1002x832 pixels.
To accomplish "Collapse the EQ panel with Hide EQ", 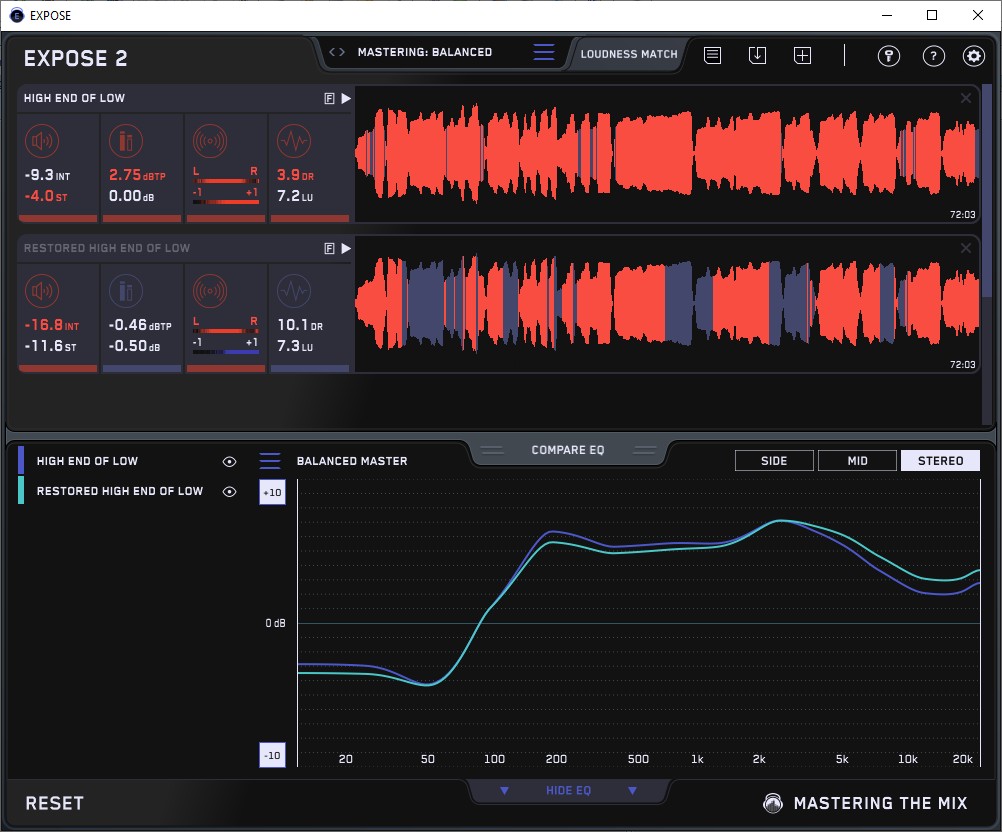I will (x=568, y=791).
